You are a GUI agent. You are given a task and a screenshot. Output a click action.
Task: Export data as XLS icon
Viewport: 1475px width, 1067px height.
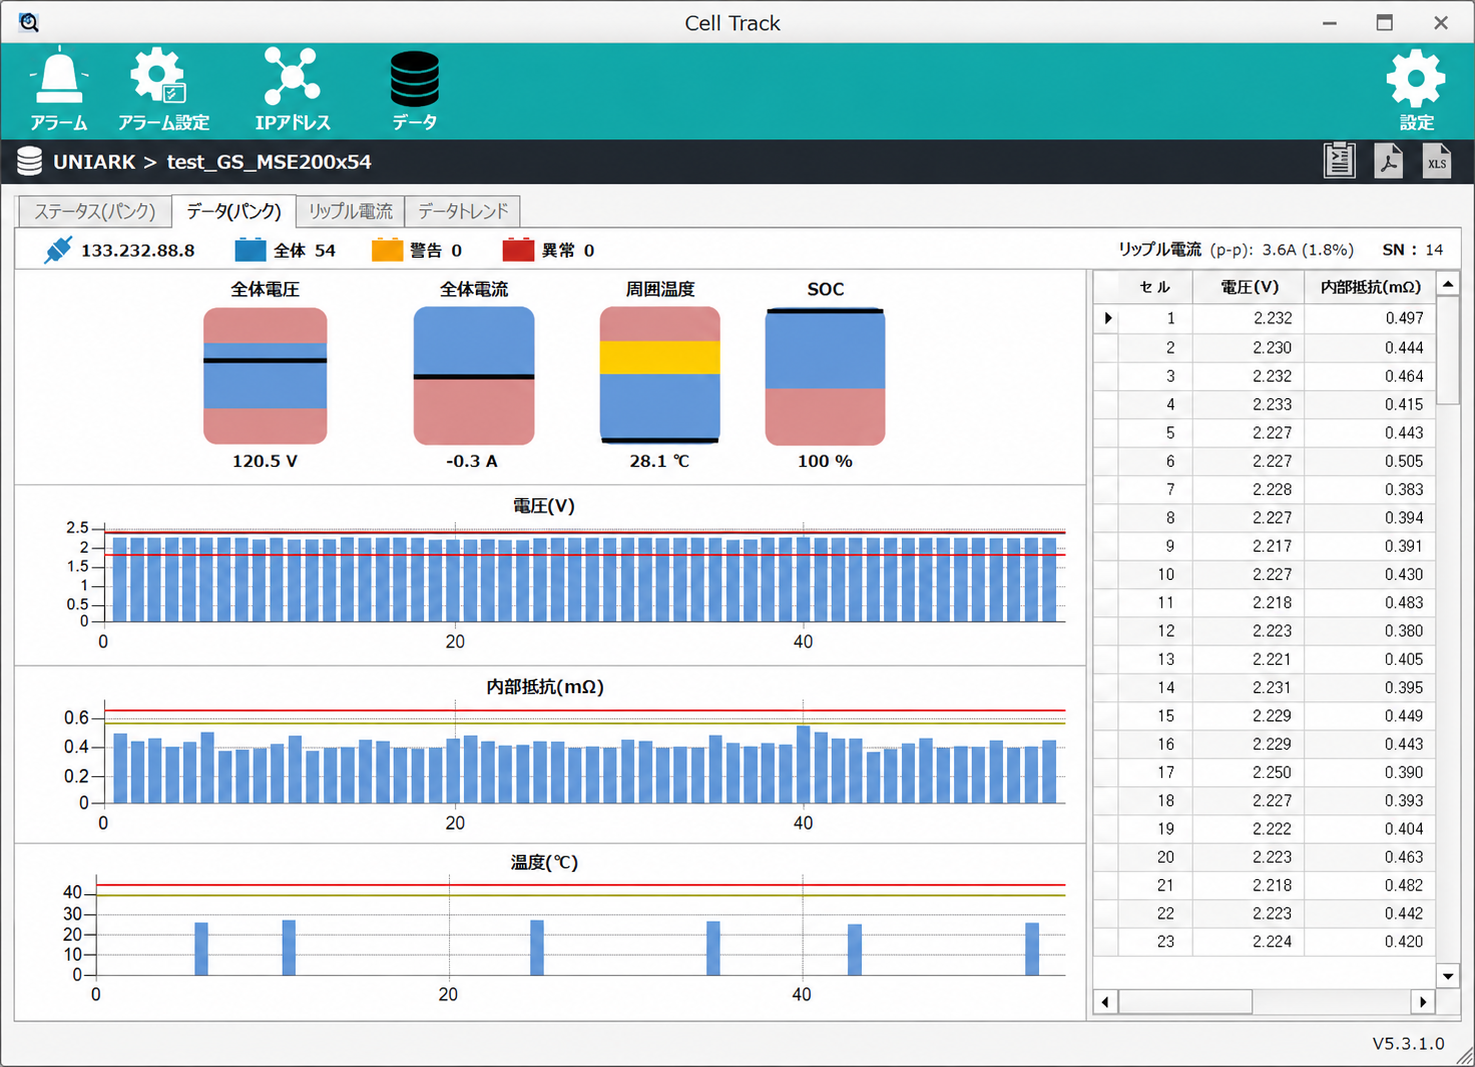pos(1436,161)
